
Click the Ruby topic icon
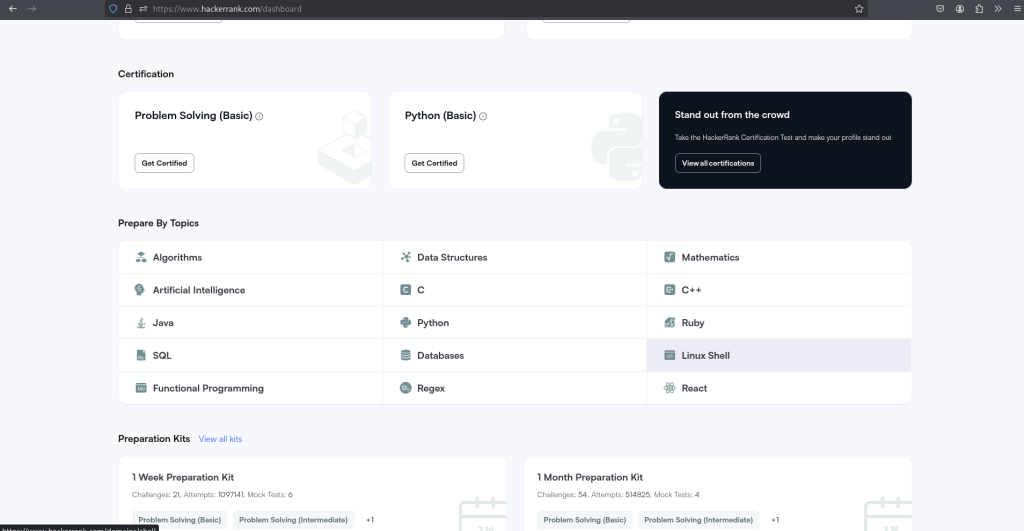point(669,323)
